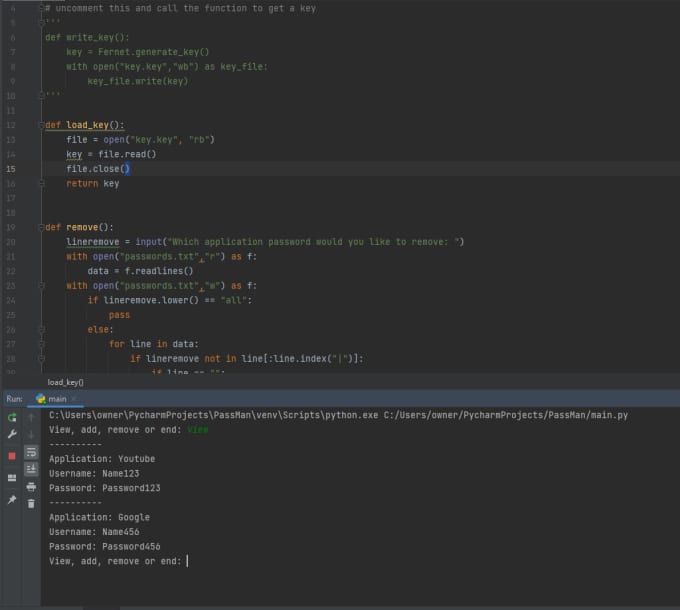Click Password: Password456 in console

105,546
